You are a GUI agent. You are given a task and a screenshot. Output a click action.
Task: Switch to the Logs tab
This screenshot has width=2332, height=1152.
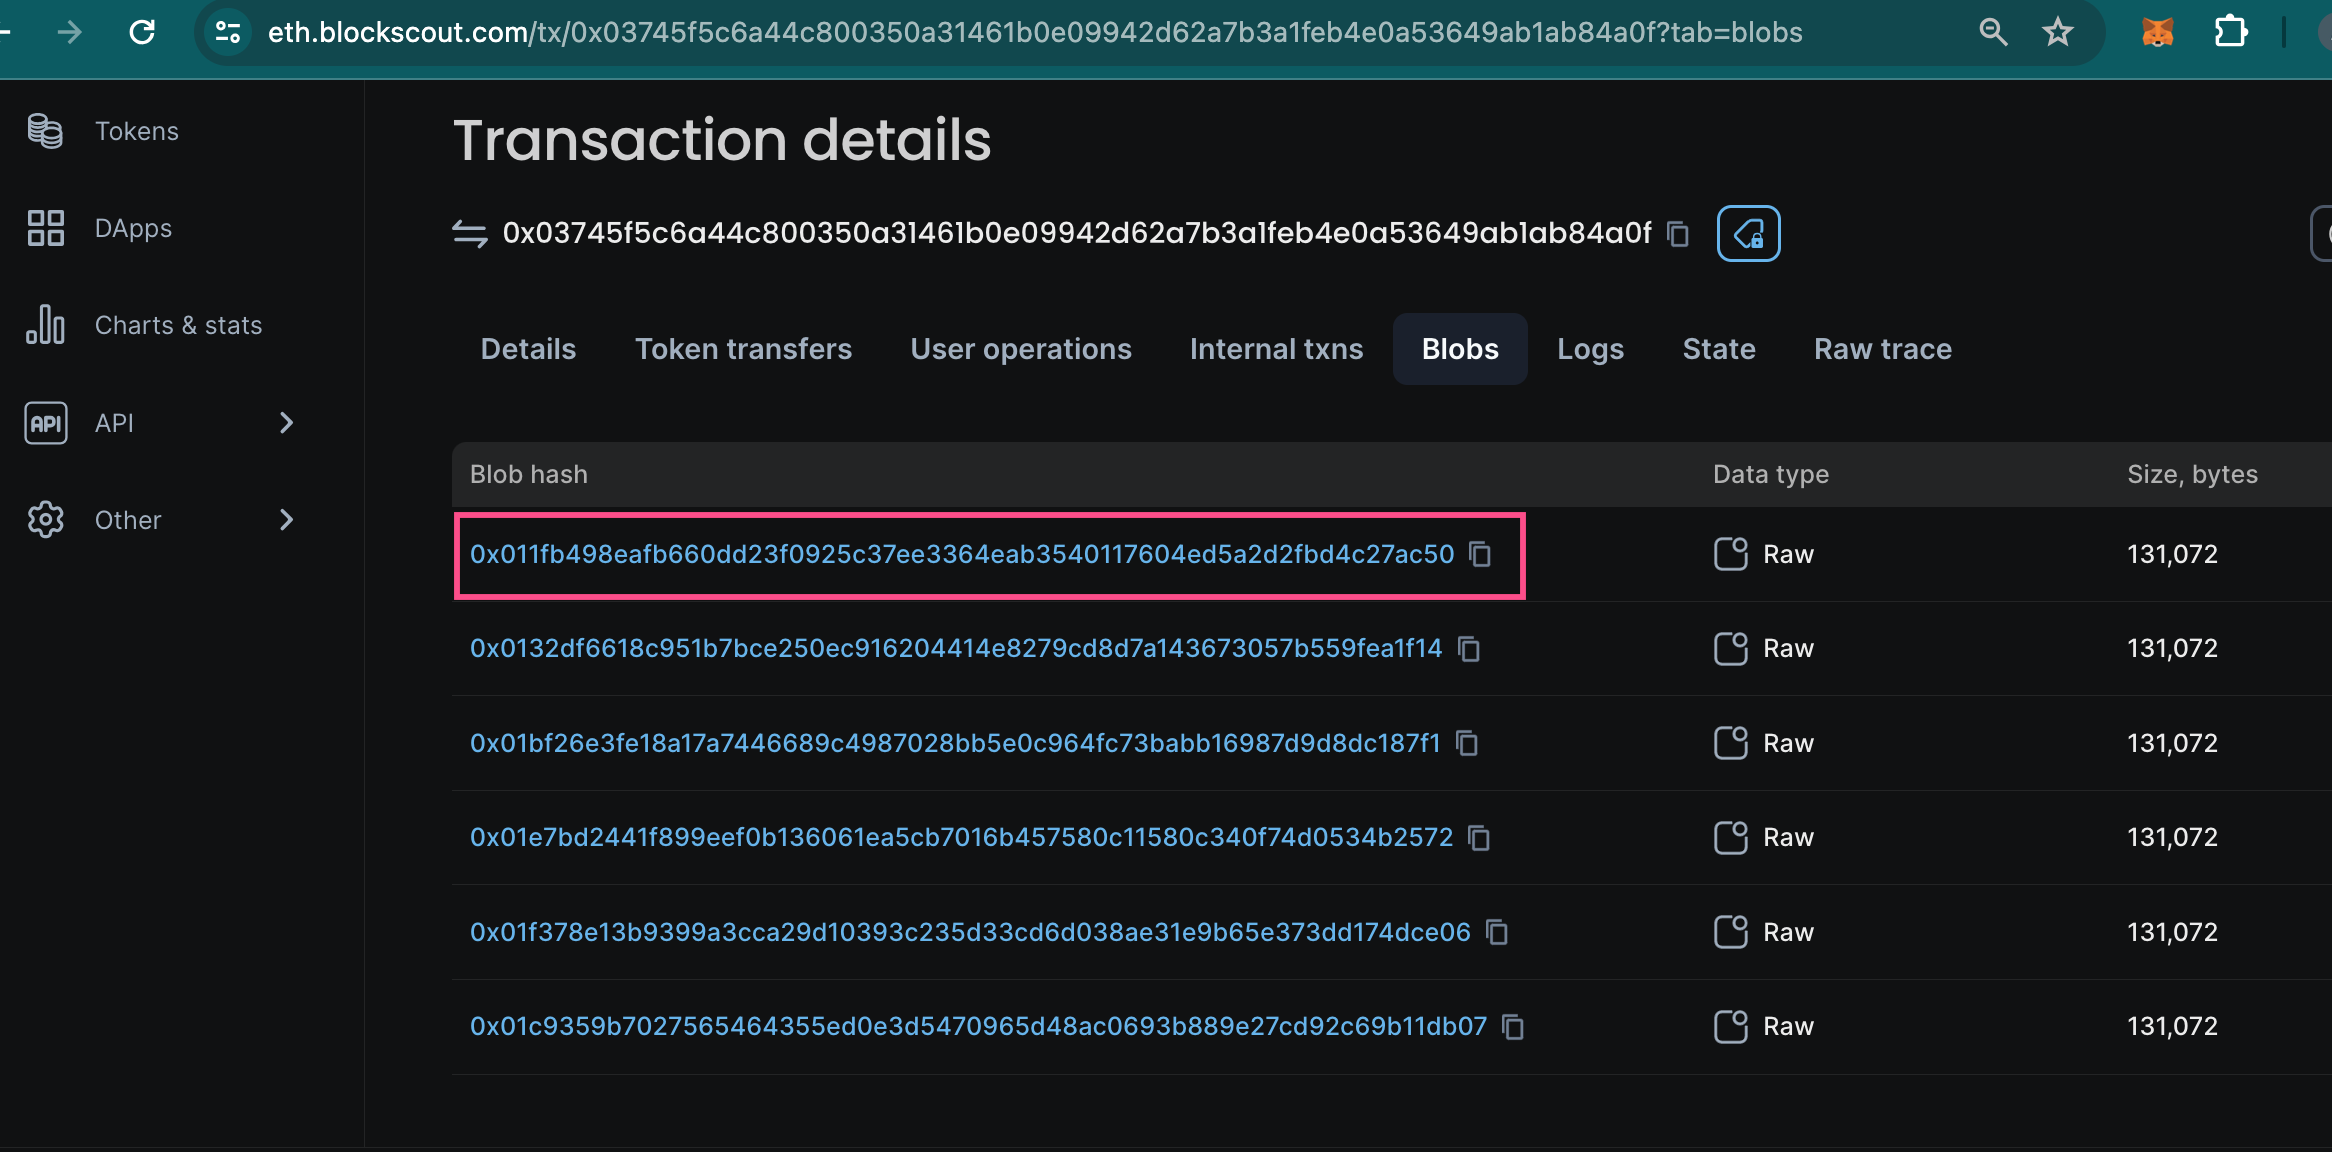pyautogui.click(x=1590, y=349)
